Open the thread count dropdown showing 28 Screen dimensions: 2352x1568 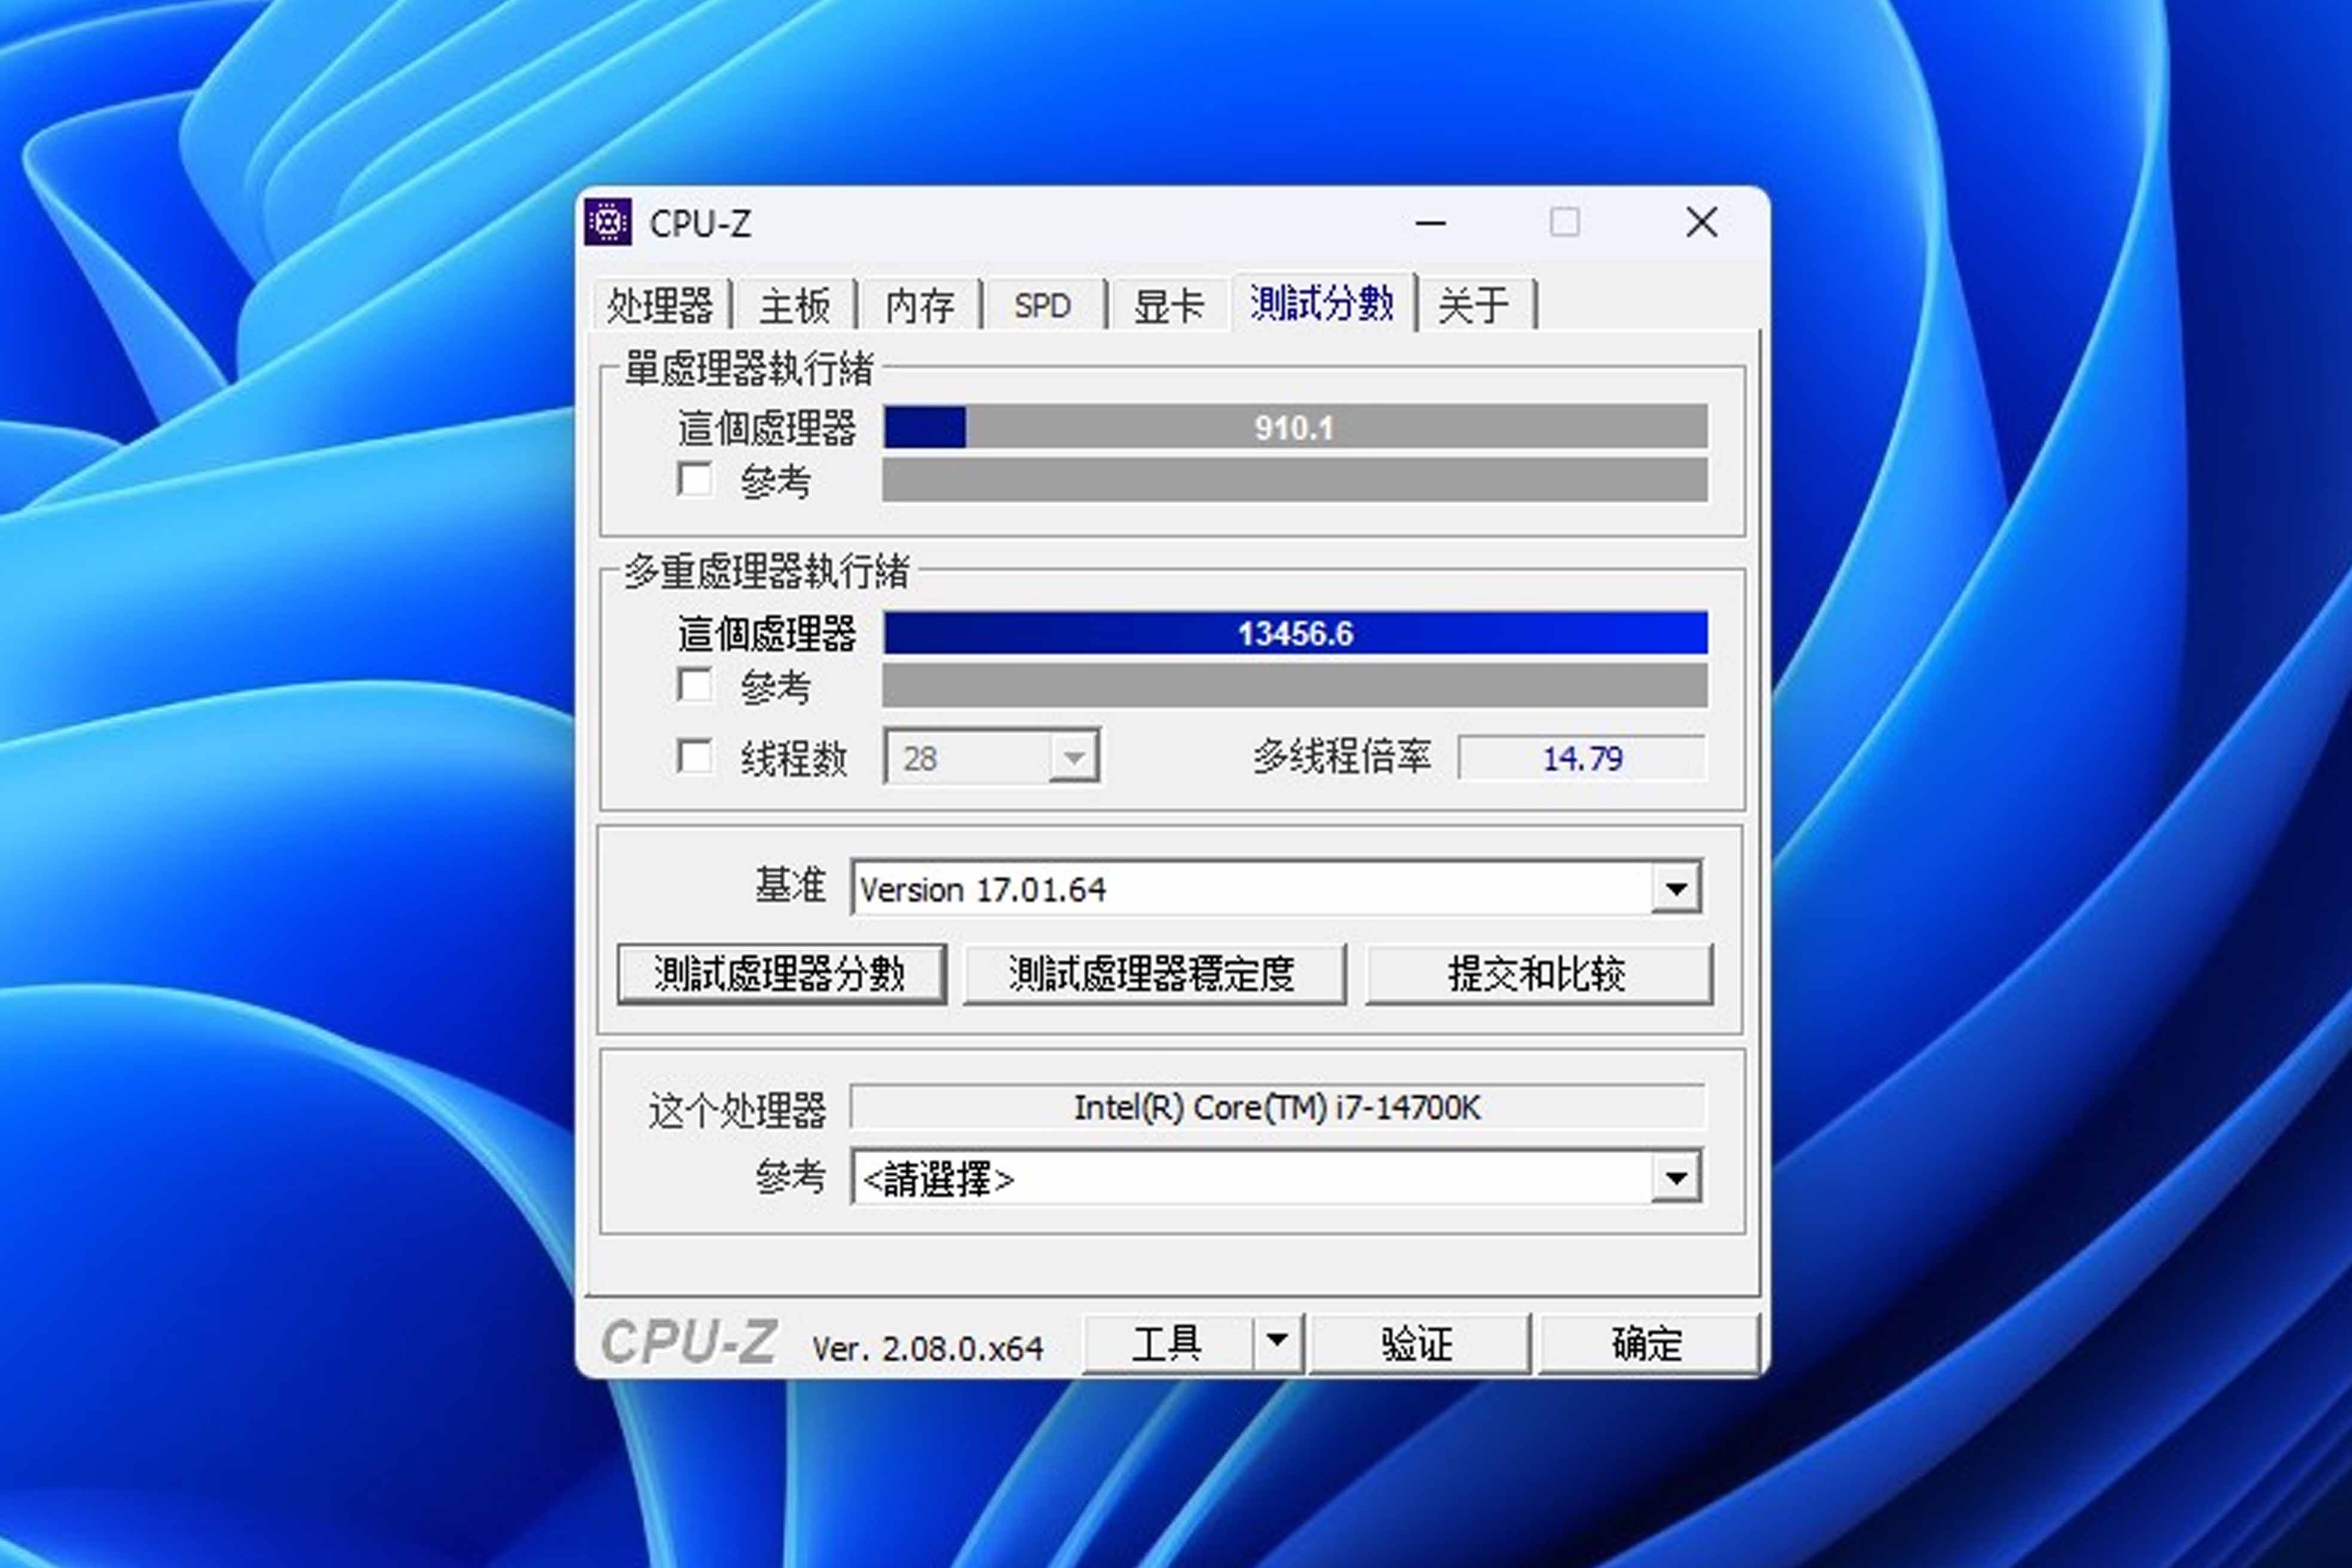point(992,757)
